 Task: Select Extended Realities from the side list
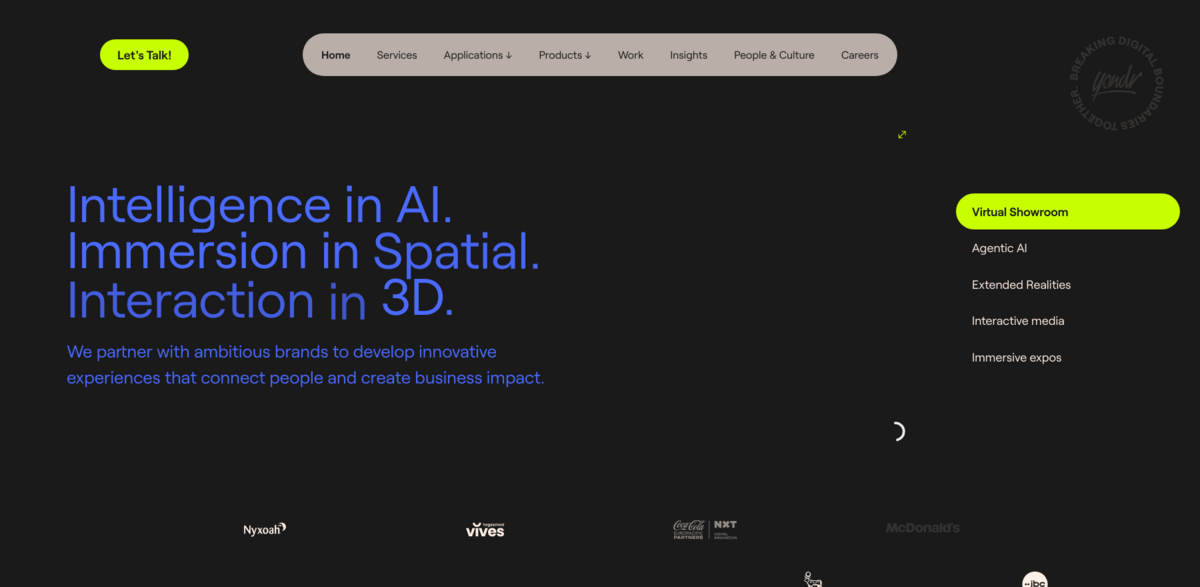[x=1021, y=285]
